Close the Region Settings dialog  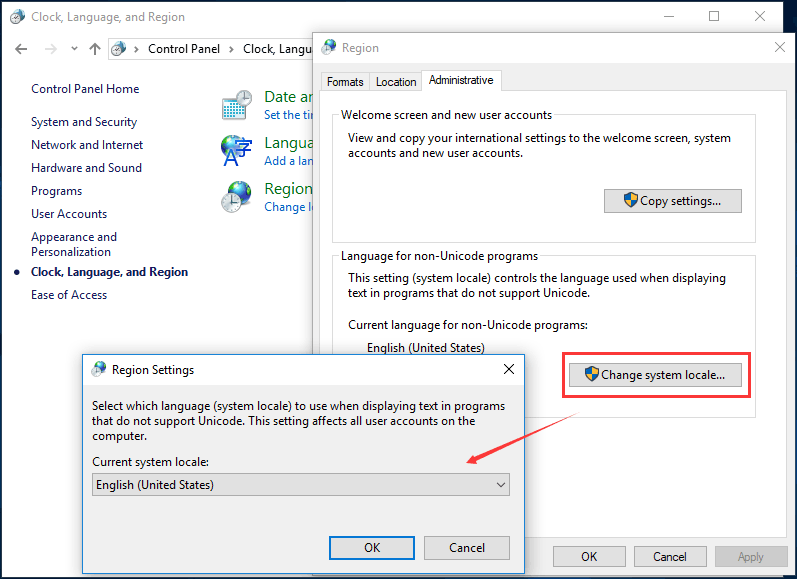508,369
